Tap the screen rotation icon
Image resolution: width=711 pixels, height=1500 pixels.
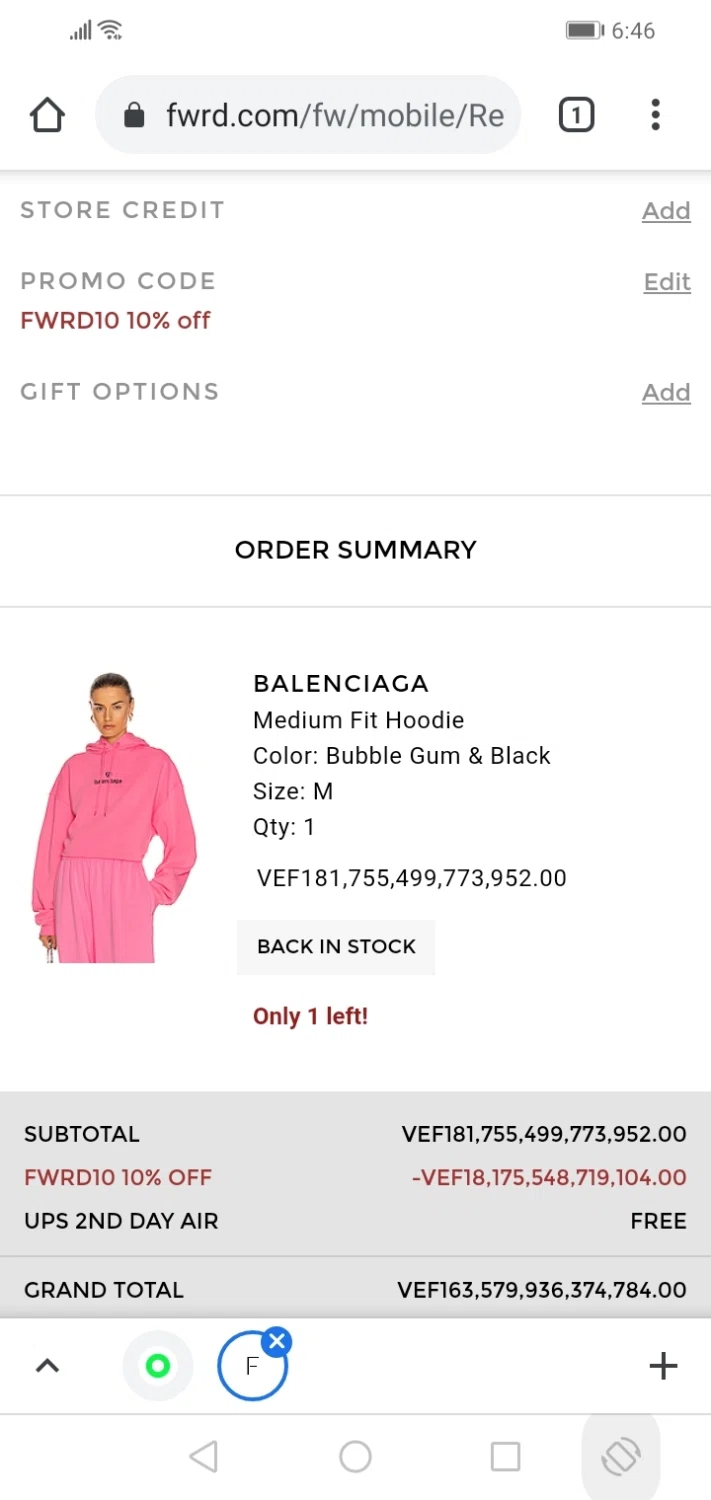[x=621, y=1456]
